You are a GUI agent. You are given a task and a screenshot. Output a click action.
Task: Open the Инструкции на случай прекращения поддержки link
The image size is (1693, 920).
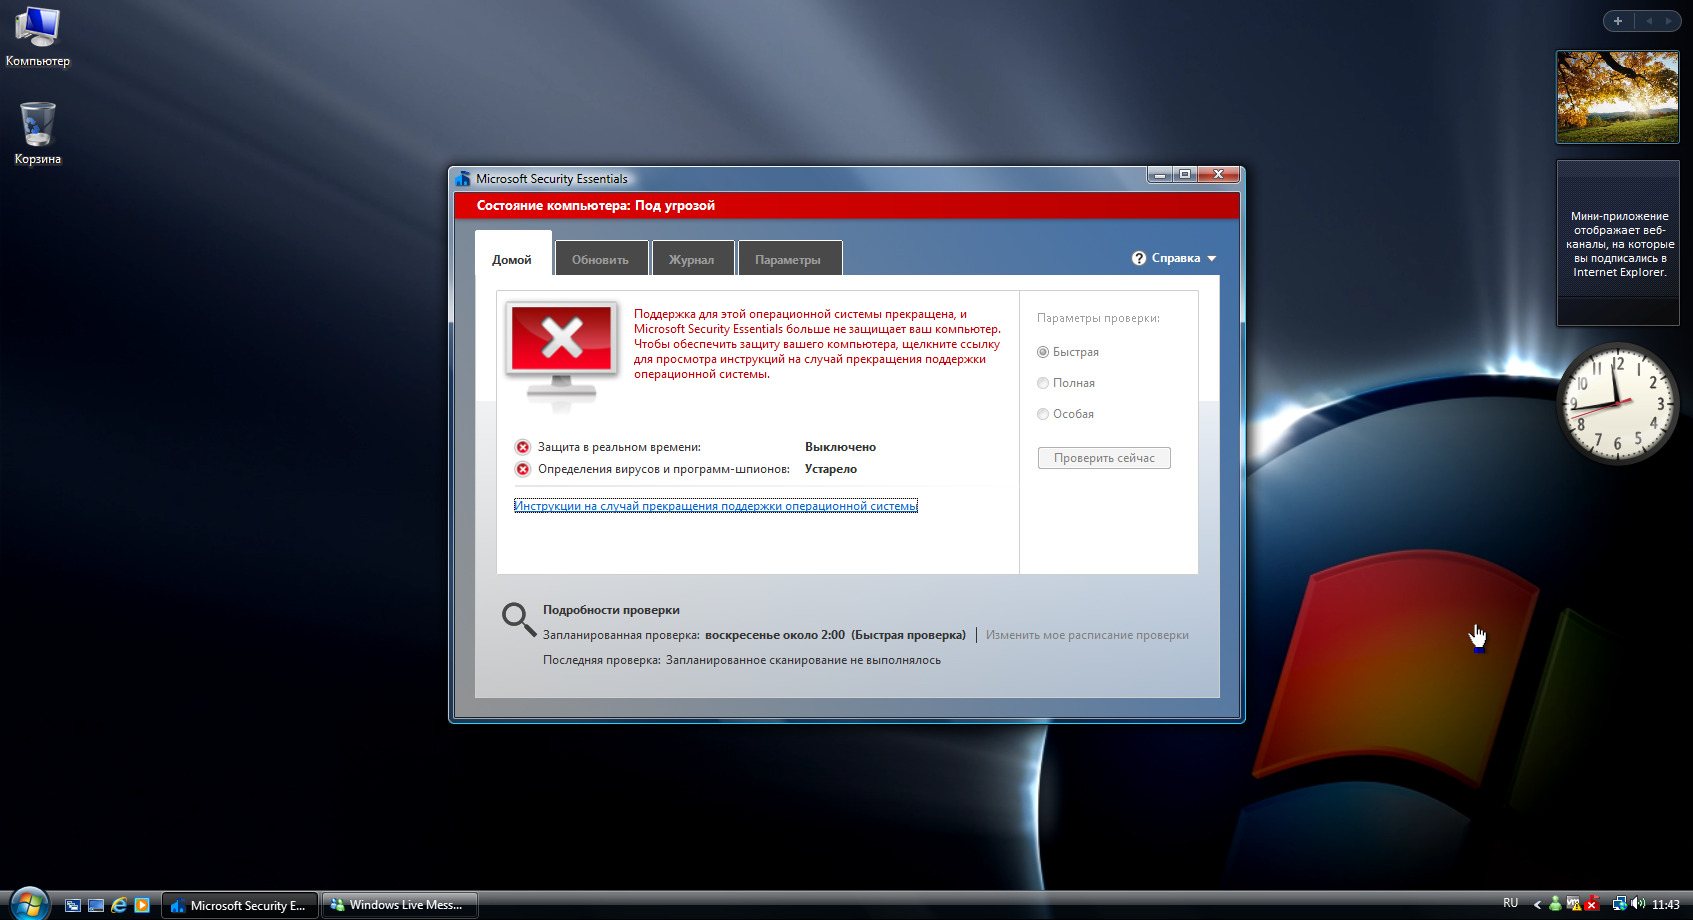716,506
